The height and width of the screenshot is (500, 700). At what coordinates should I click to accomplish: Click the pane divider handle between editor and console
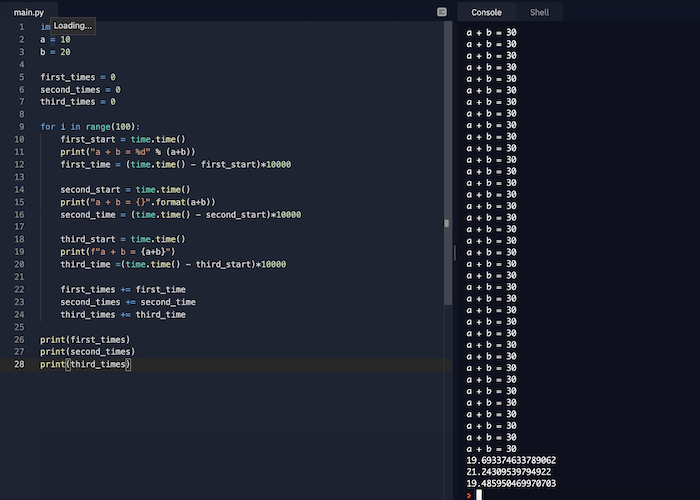click(x=454, y=253)
